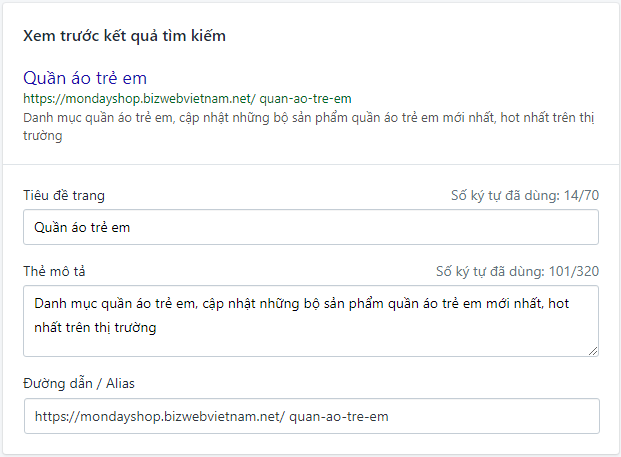The image size is (621, 457).
Task: Click the divider line below the search preview
Action: click(x=310, y=164)
